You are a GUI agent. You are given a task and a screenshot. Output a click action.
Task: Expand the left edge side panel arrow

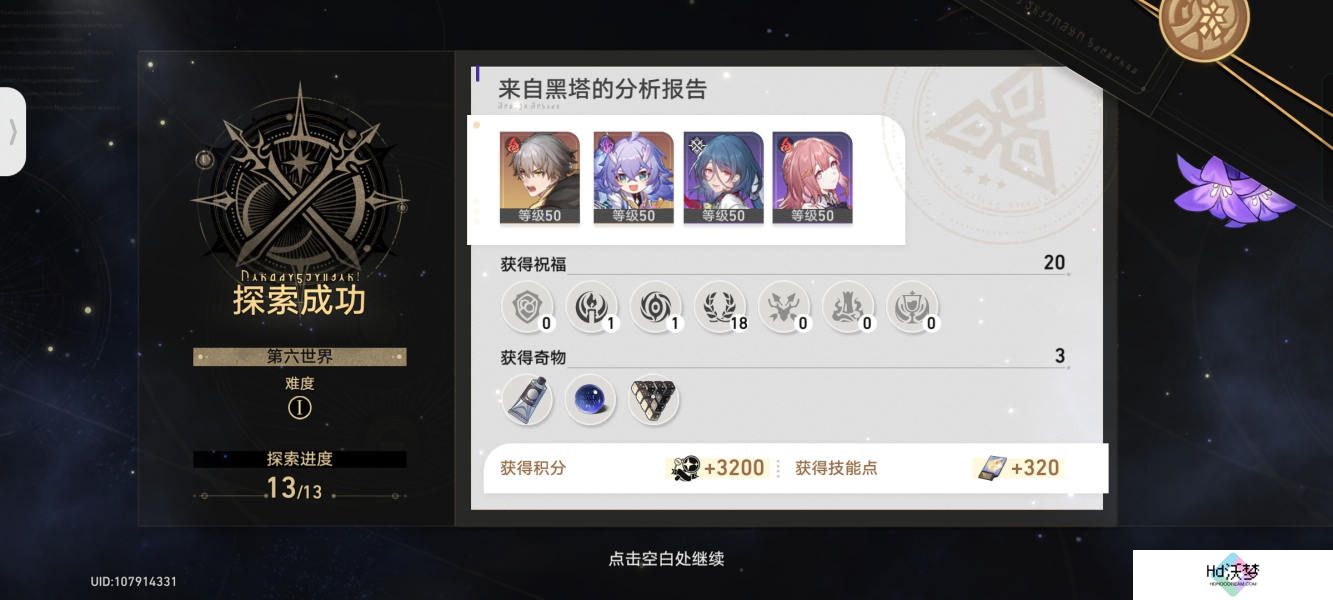(12, 132)
